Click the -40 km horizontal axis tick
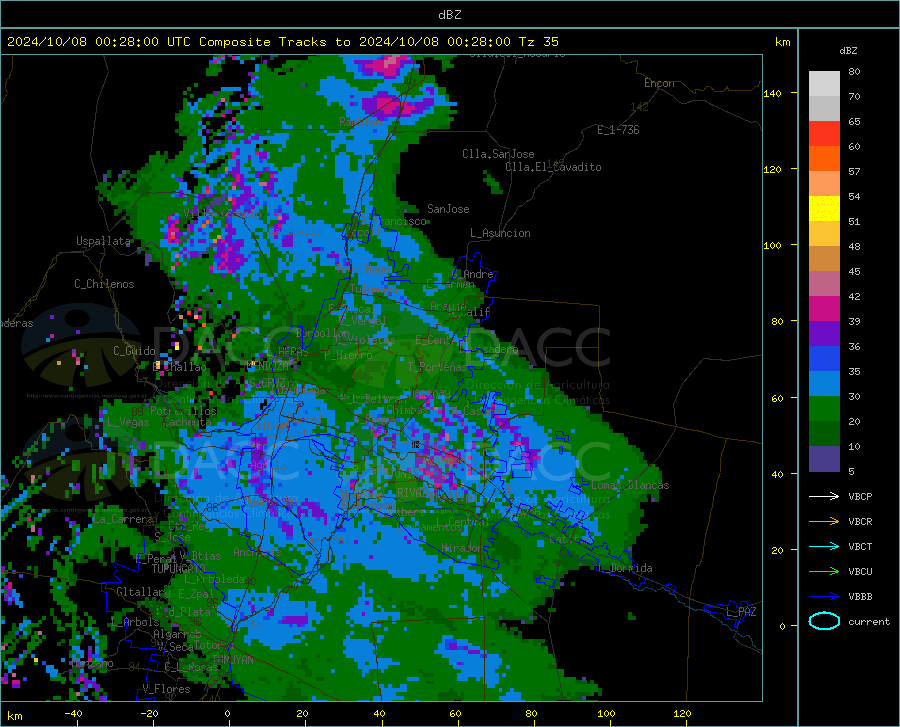Image resolution: width=900 pixels, height=727 pixels. pyautogui.click(x=73, y=713)
